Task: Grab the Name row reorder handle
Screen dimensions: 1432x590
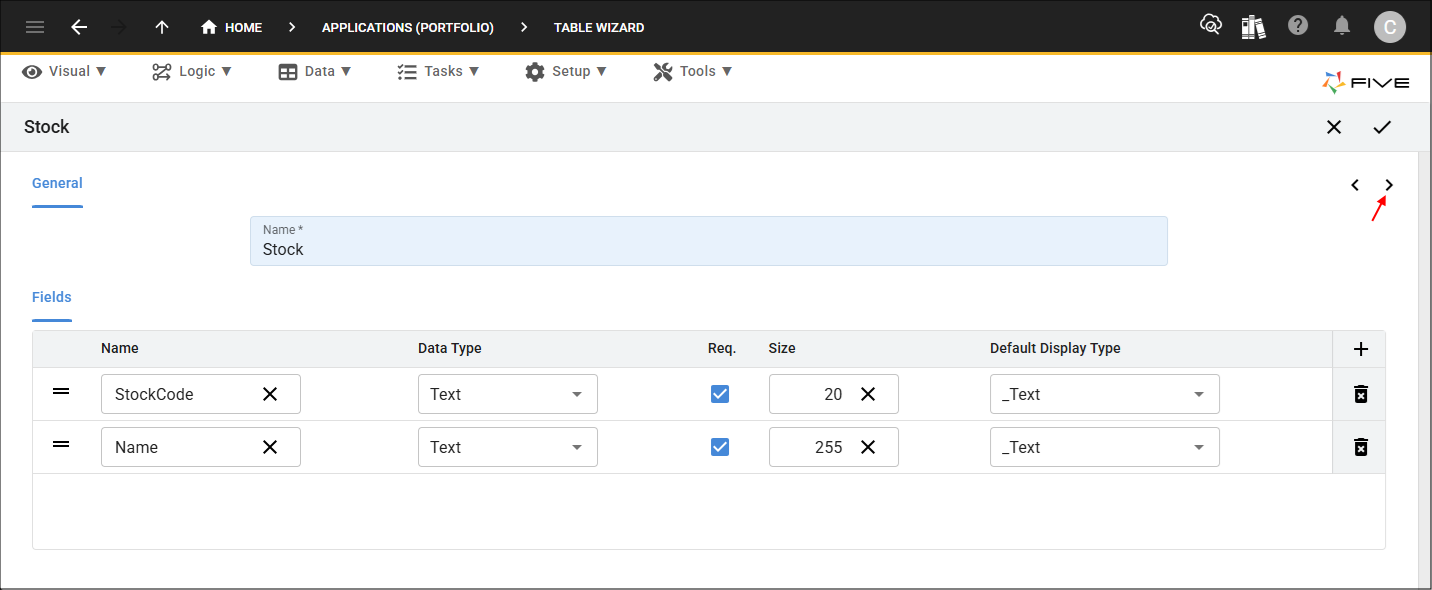Action: pos(61,444)
